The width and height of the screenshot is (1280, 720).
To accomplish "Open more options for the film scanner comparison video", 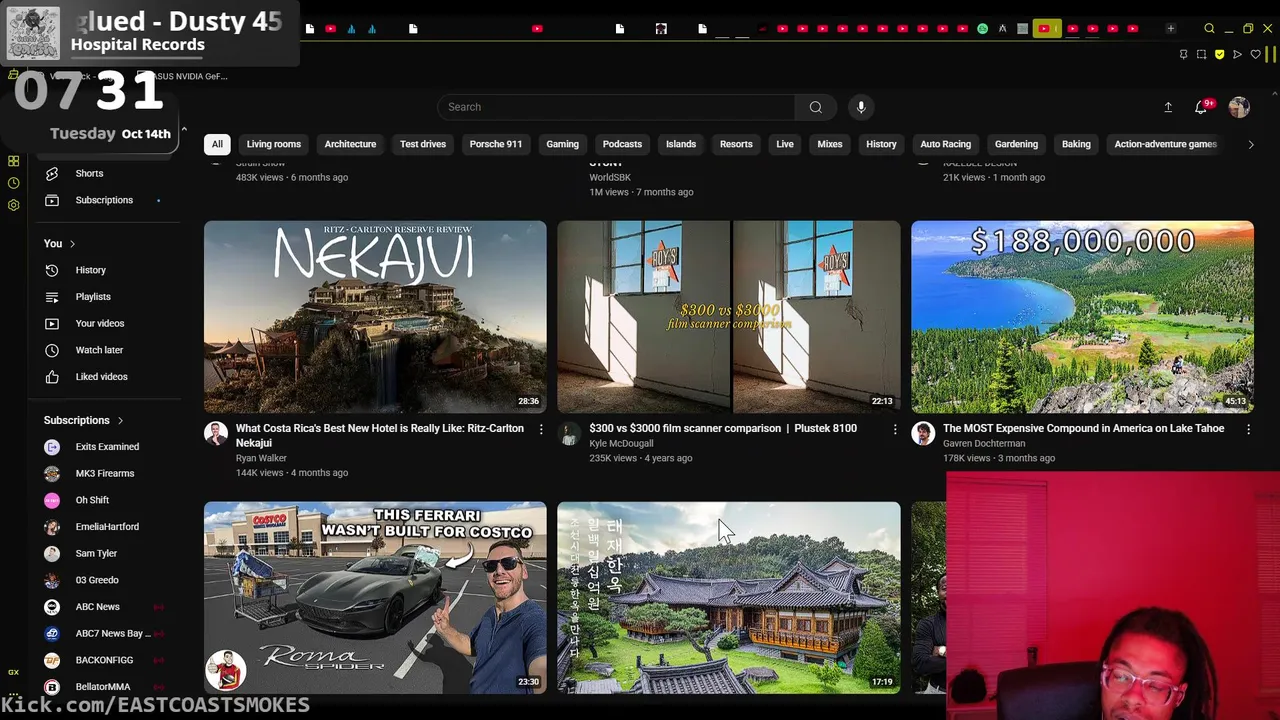I will 895,429.
